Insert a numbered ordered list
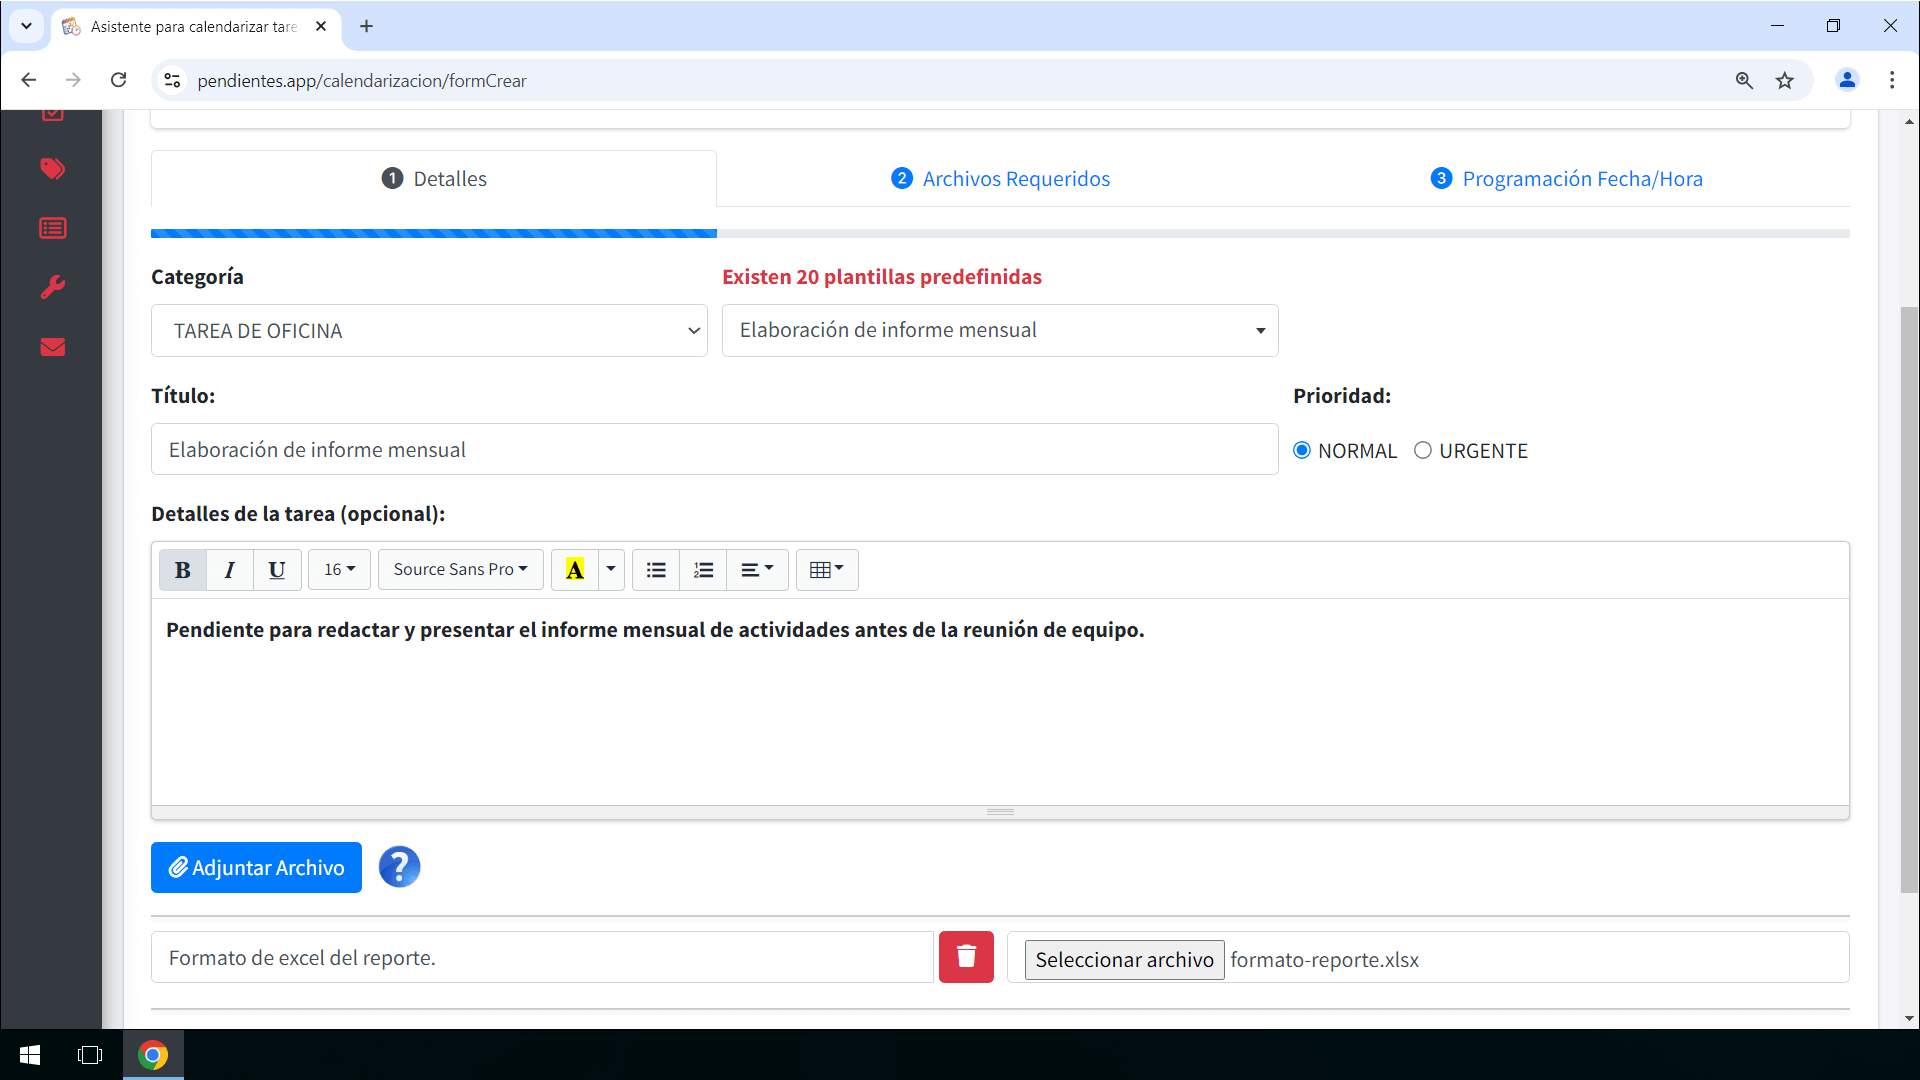Viewport: 1920px width, 1080px height. coord(703,570)
